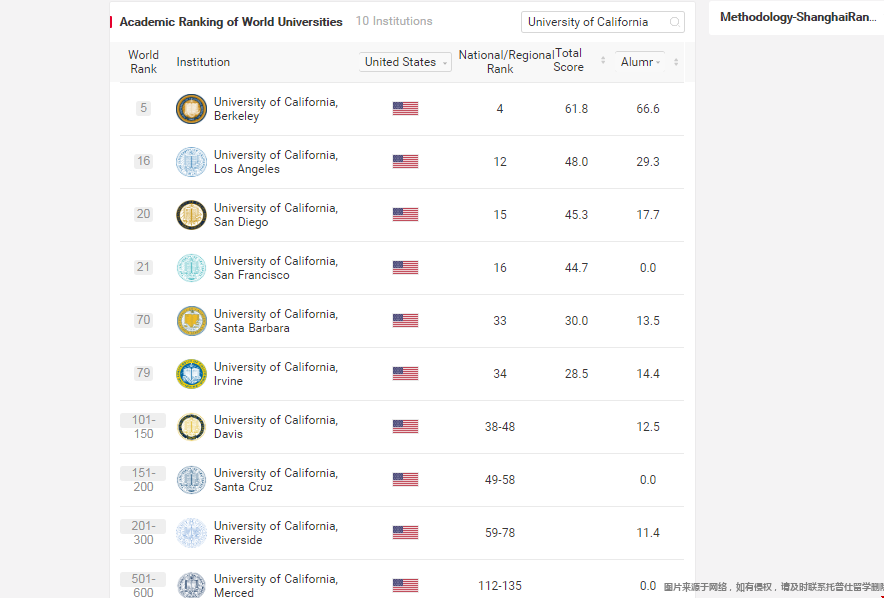Click the UC Berkeley seal logo
Screen dimensions: 884x598
[x=191, y=109]
